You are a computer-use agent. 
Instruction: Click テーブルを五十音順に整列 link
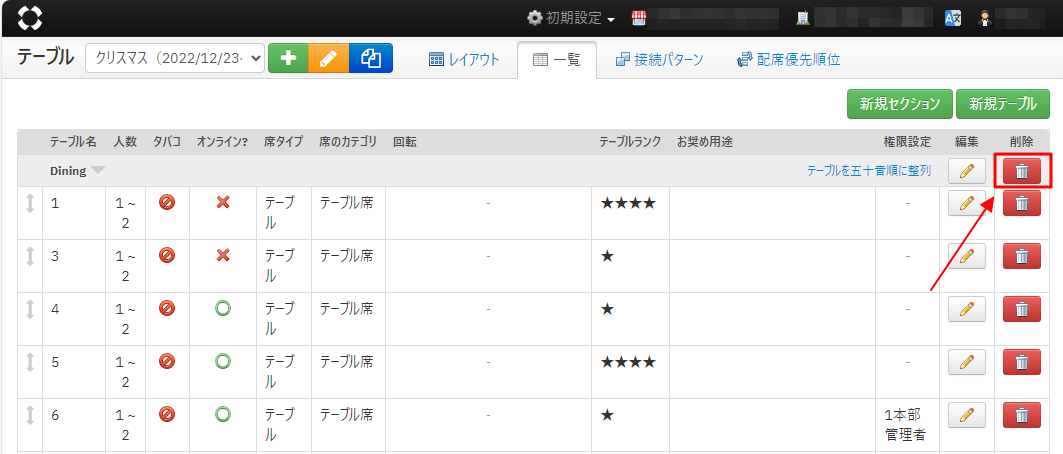coord(868,171)
